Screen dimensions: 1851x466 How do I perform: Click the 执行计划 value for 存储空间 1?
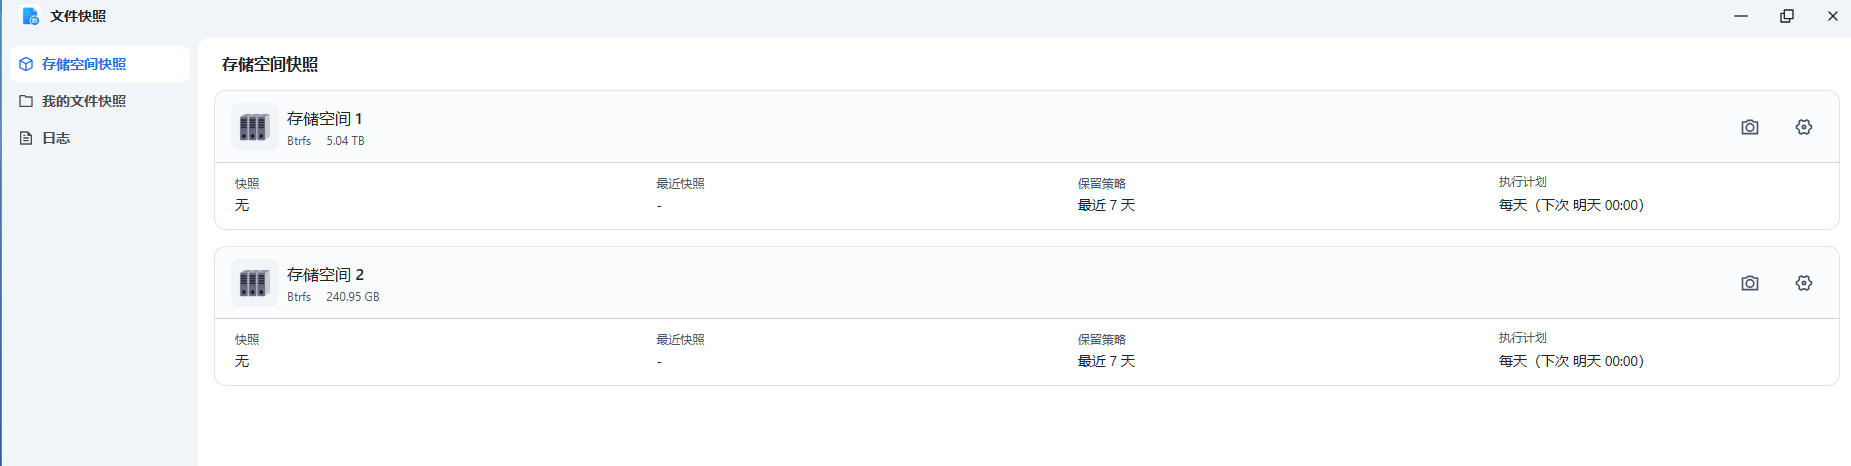click(x=1570, y=205)
